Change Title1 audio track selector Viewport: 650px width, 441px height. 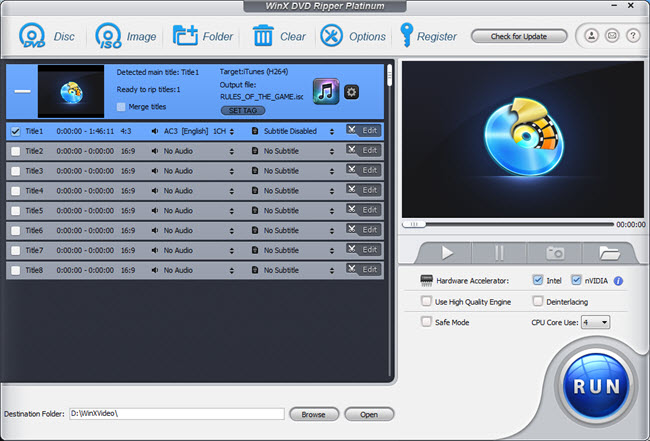pyautogui.click(x=232, y=131)
